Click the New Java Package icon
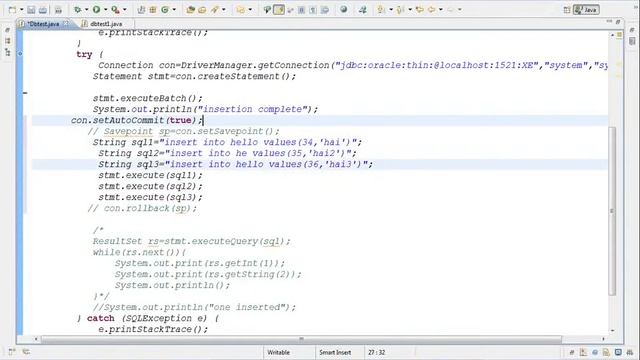The height and width of the screenshot is (360, 640). pos(153,9)
